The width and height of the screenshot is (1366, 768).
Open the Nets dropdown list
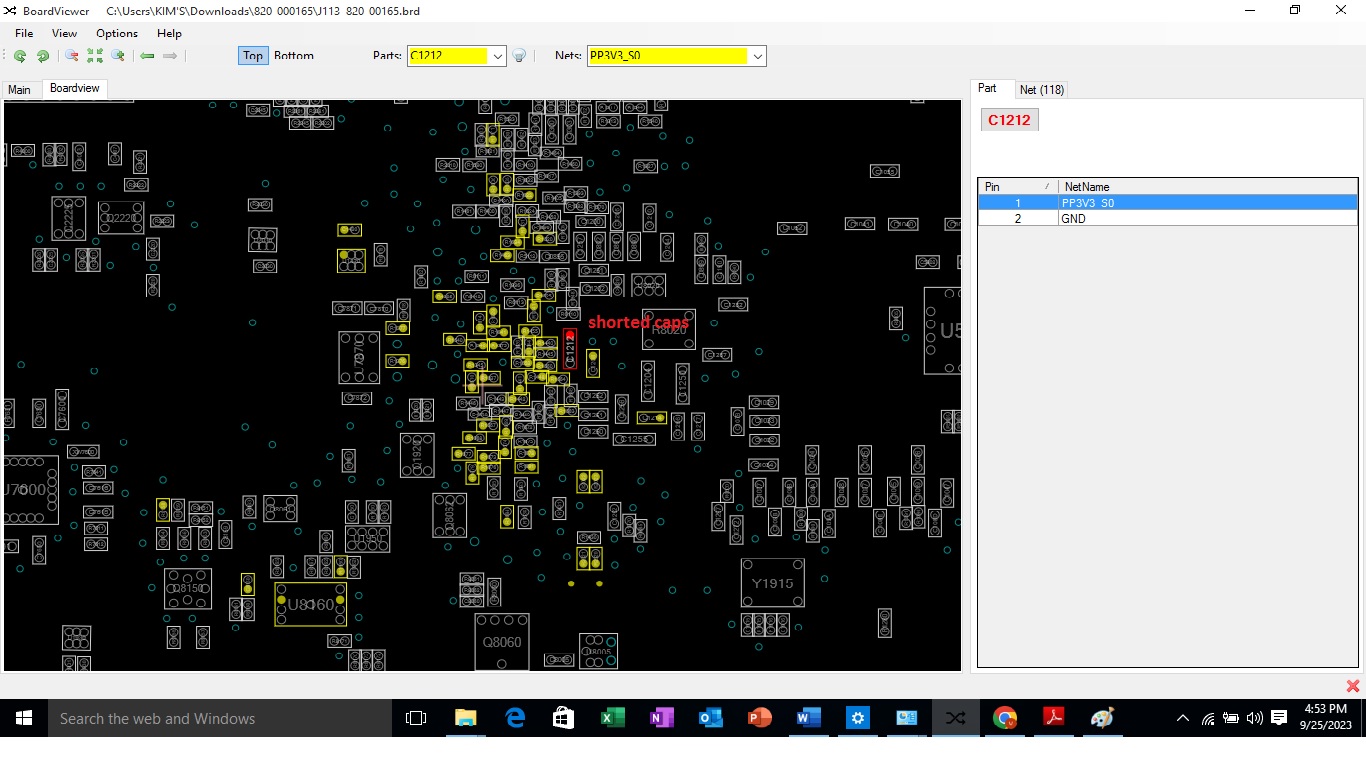click(758, 56)
